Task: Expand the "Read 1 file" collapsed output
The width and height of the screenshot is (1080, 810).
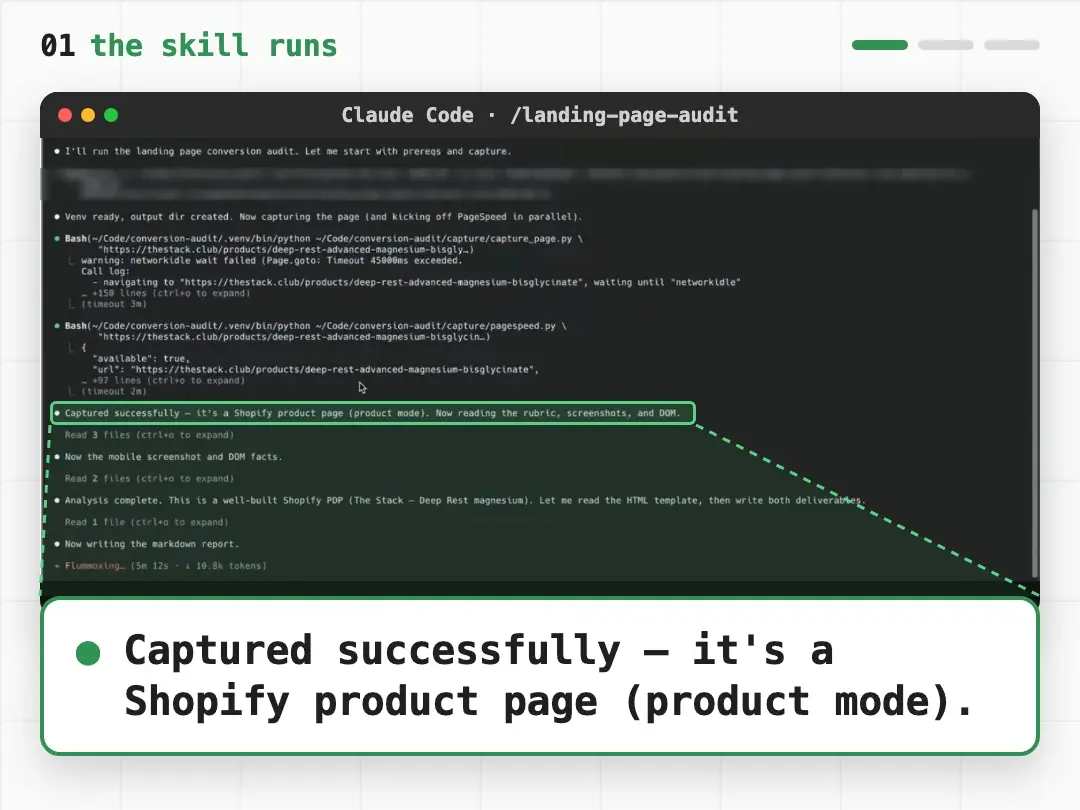Action: pos(147,522)
